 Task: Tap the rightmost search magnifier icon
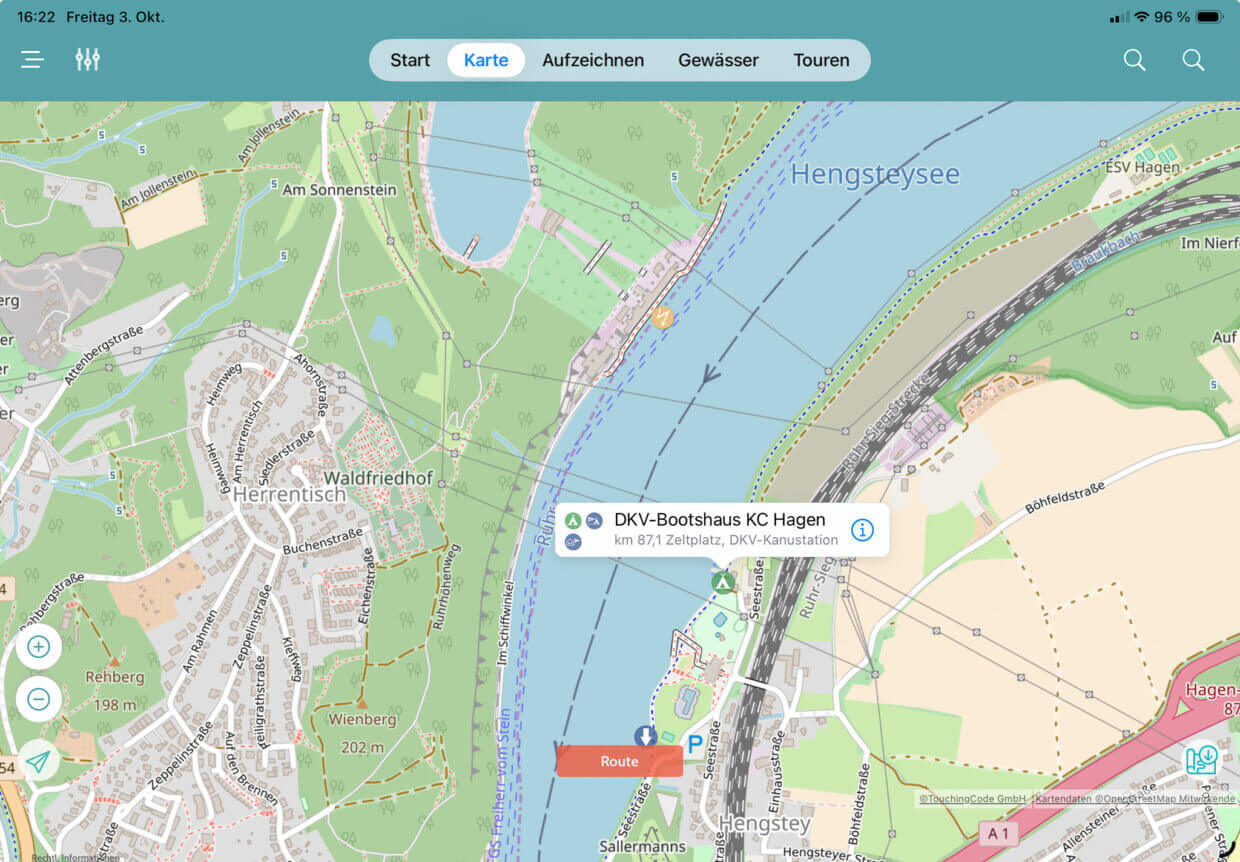[x=1193, y=60]
